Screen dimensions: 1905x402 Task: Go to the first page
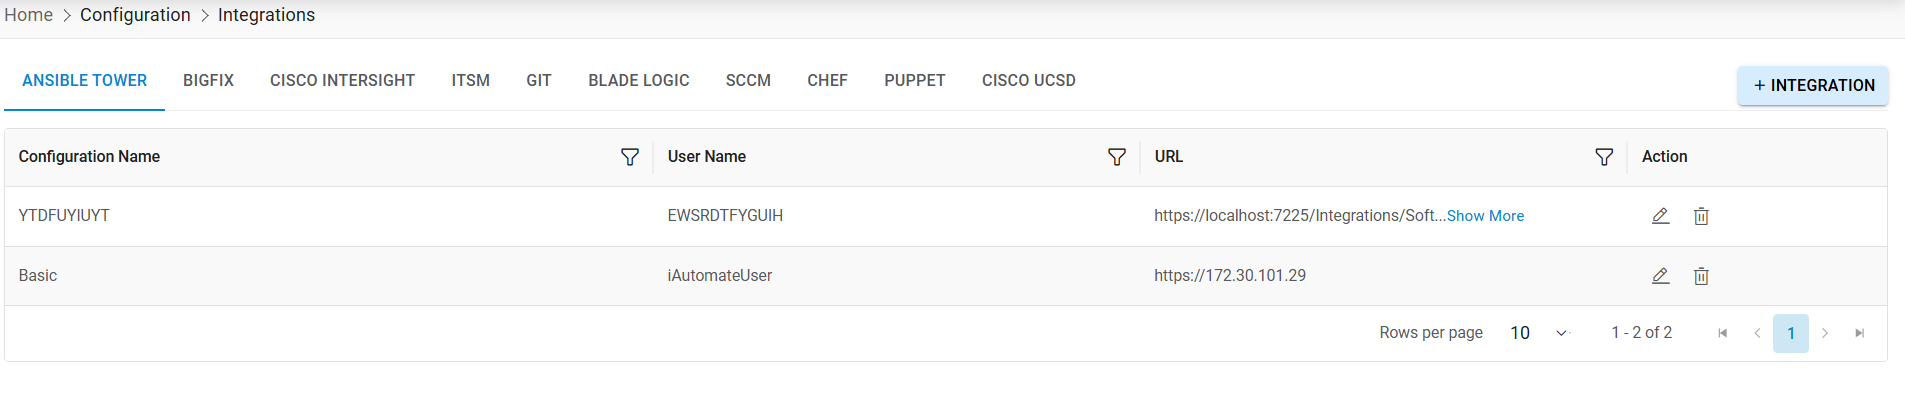[1722, 333]
